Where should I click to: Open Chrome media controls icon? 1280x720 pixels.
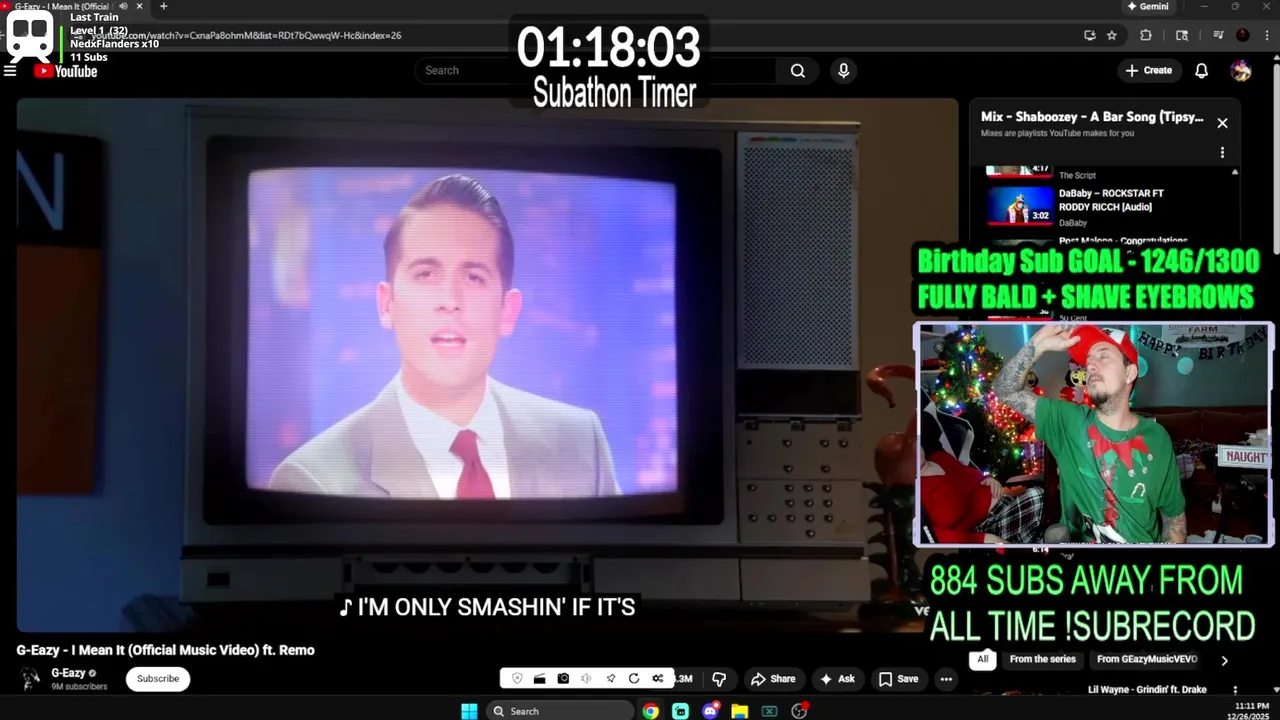coord(1218,35)
